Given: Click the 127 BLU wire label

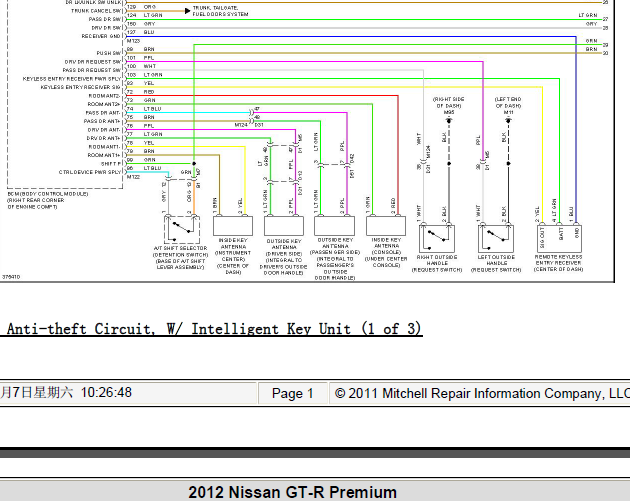Looking at the screenshot, I should [x=141, y=32].
